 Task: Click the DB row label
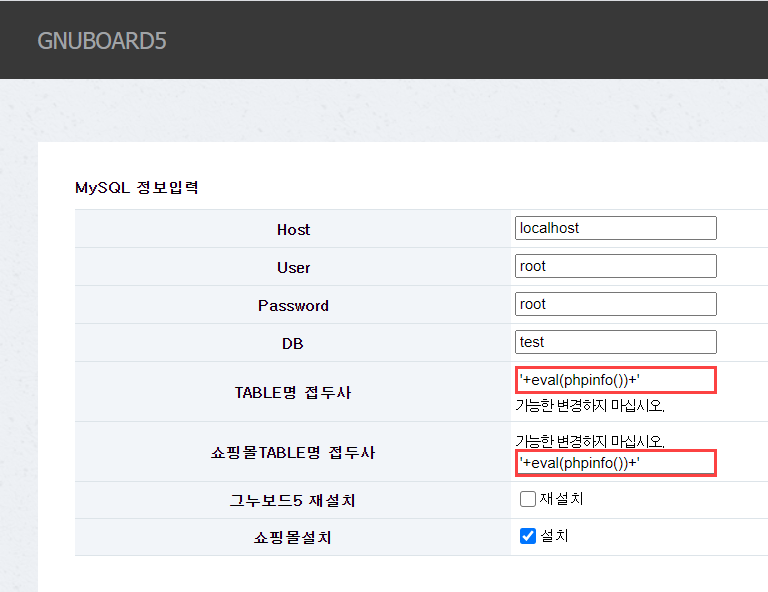292,344
